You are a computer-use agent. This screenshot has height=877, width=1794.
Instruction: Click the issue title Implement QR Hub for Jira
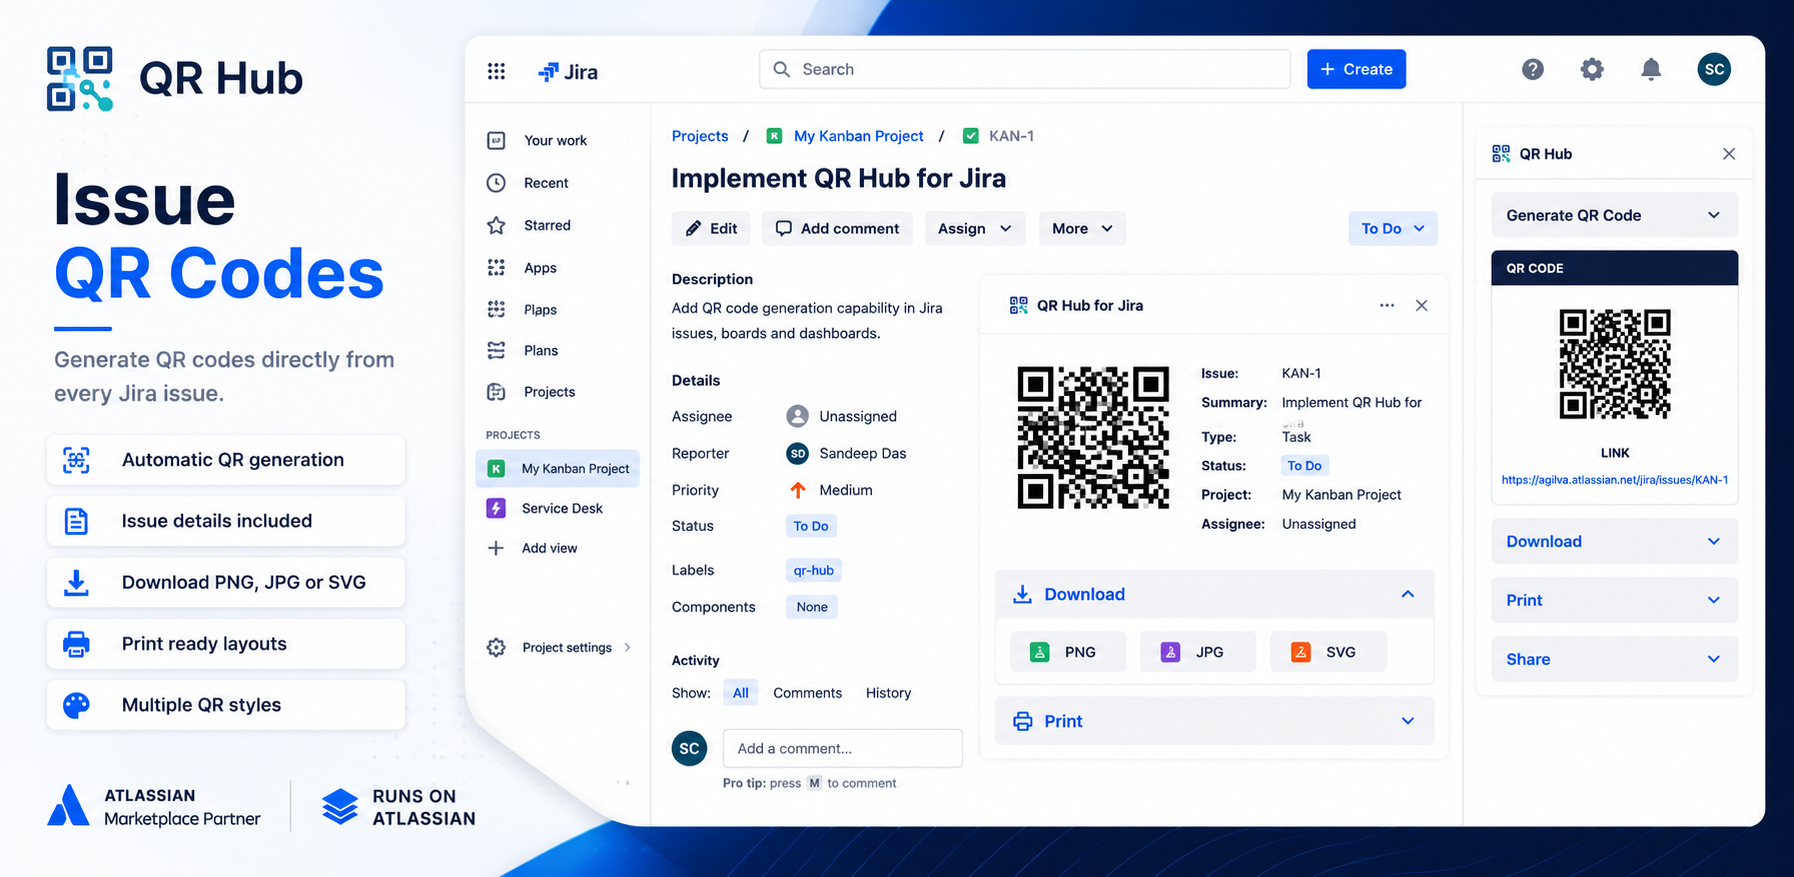838,178
